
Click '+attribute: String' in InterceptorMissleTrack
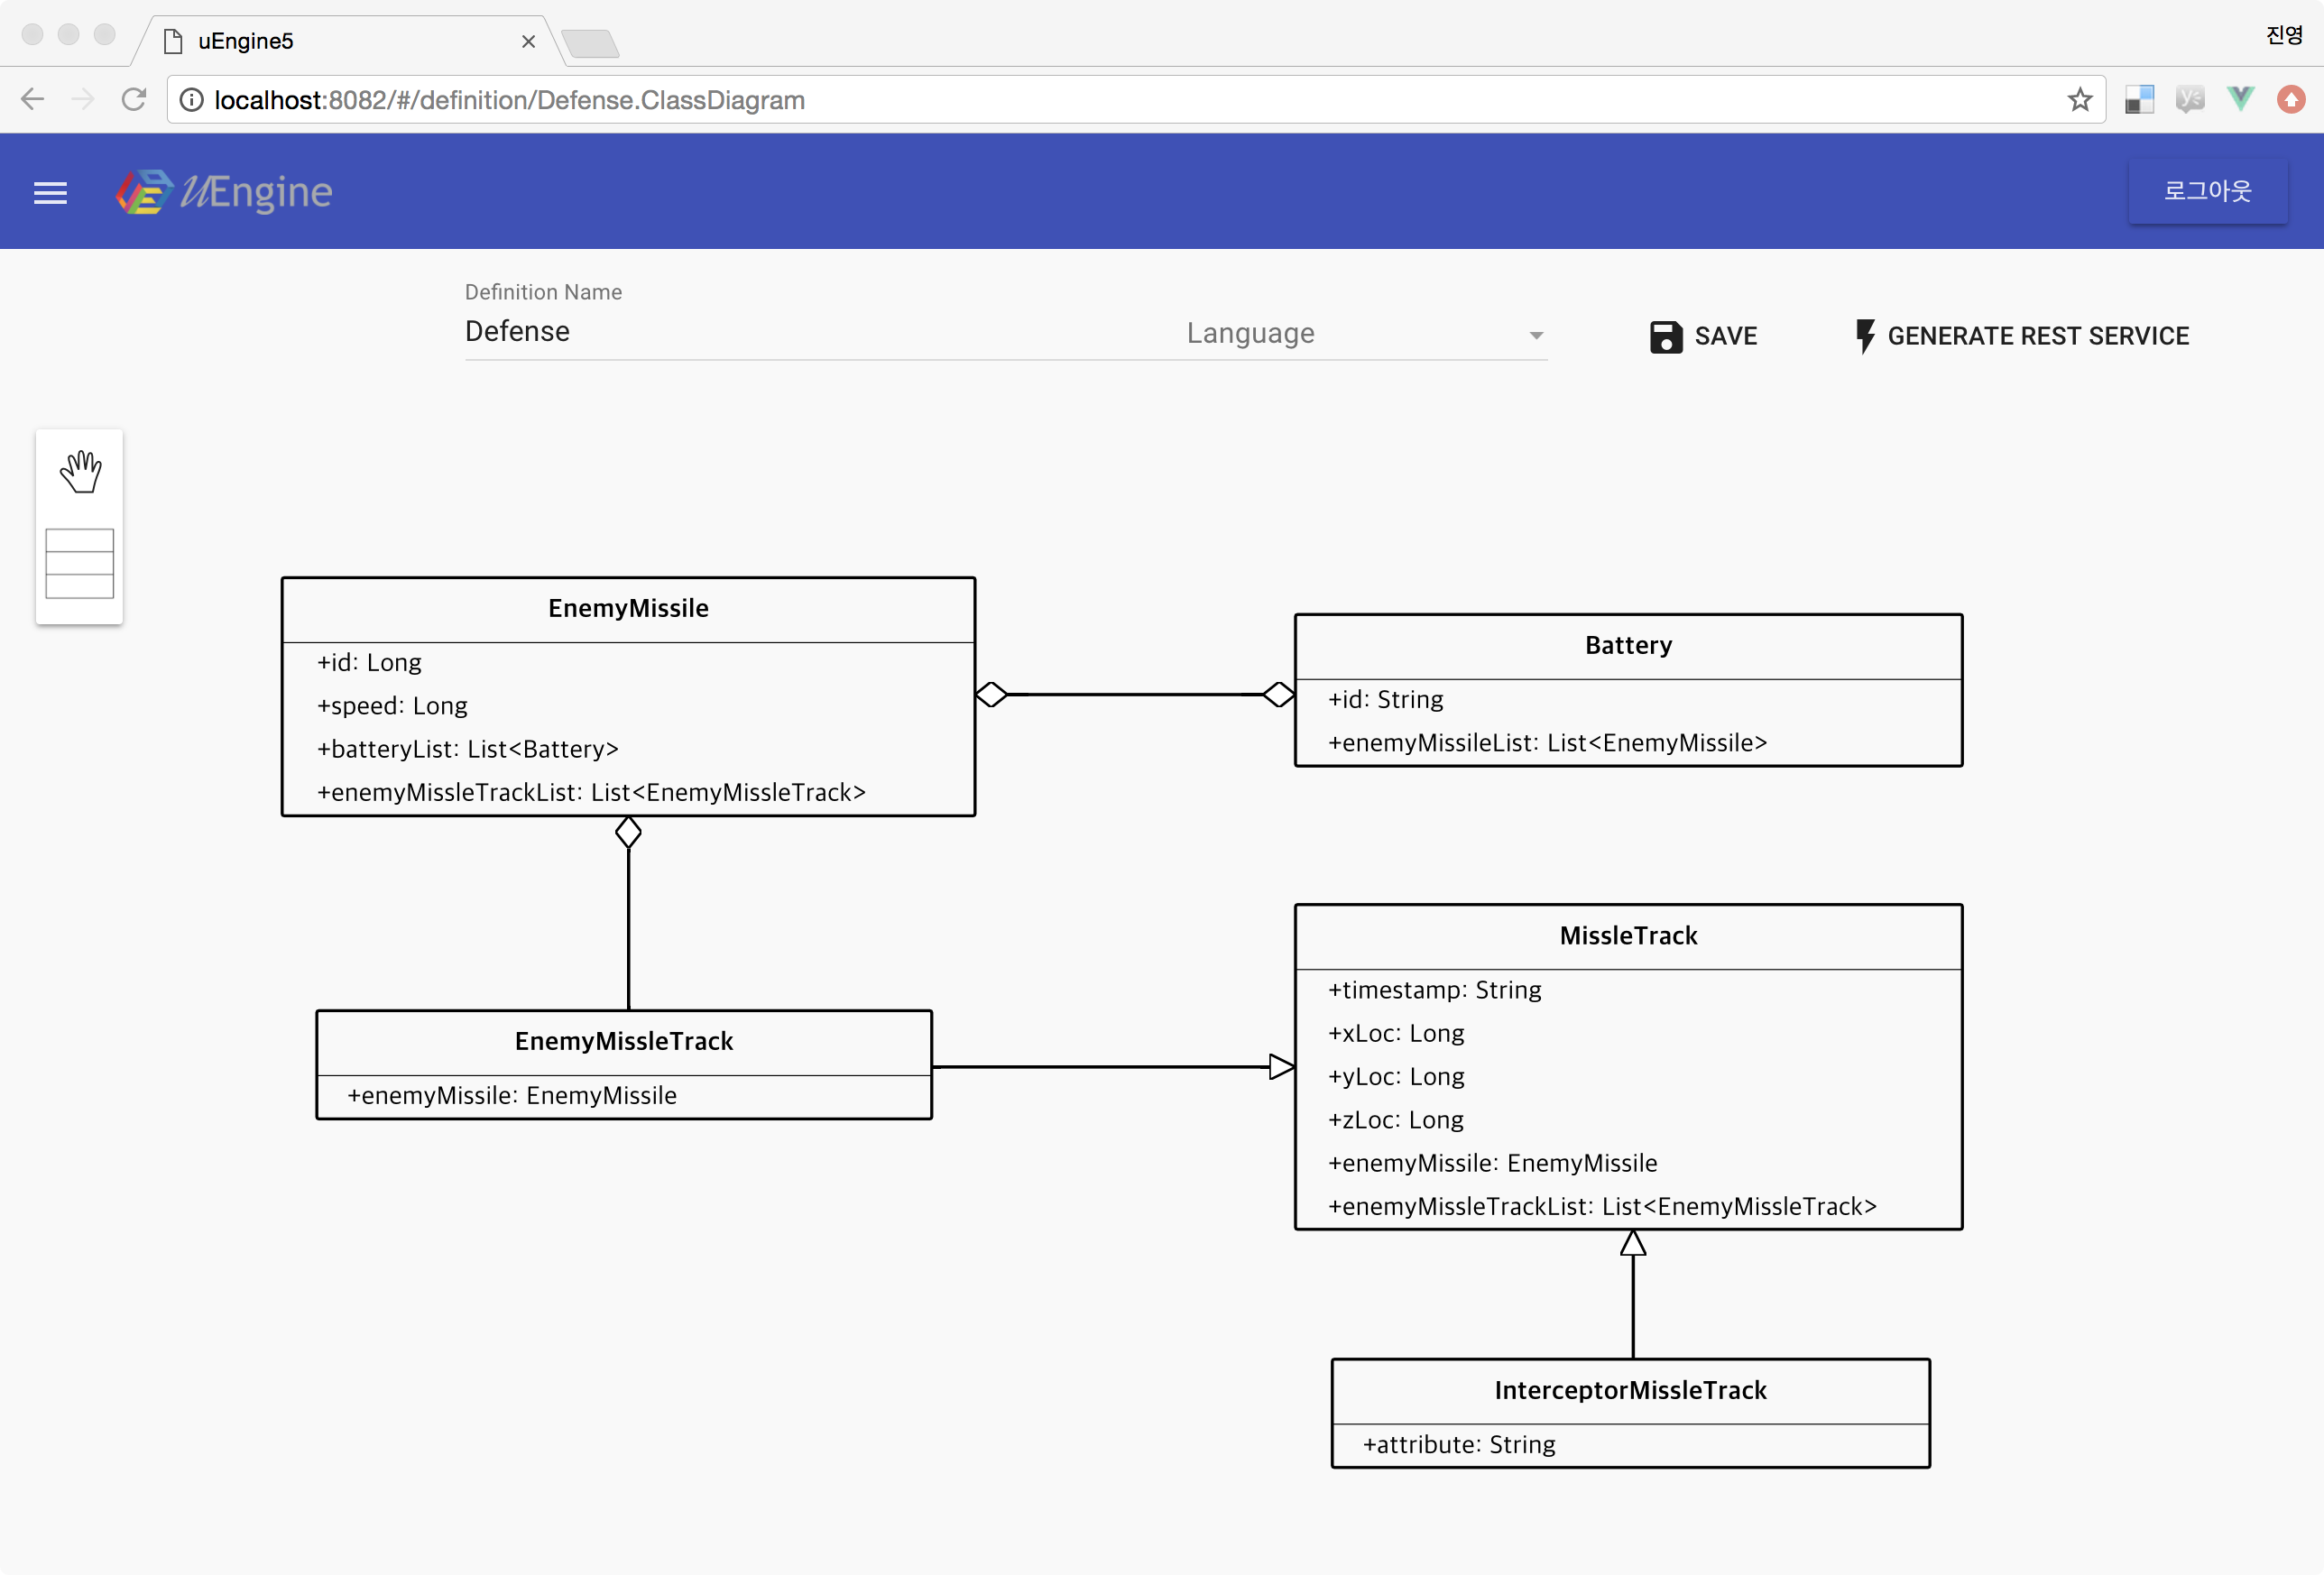pyautogui.click(x=1459, y=1444)
